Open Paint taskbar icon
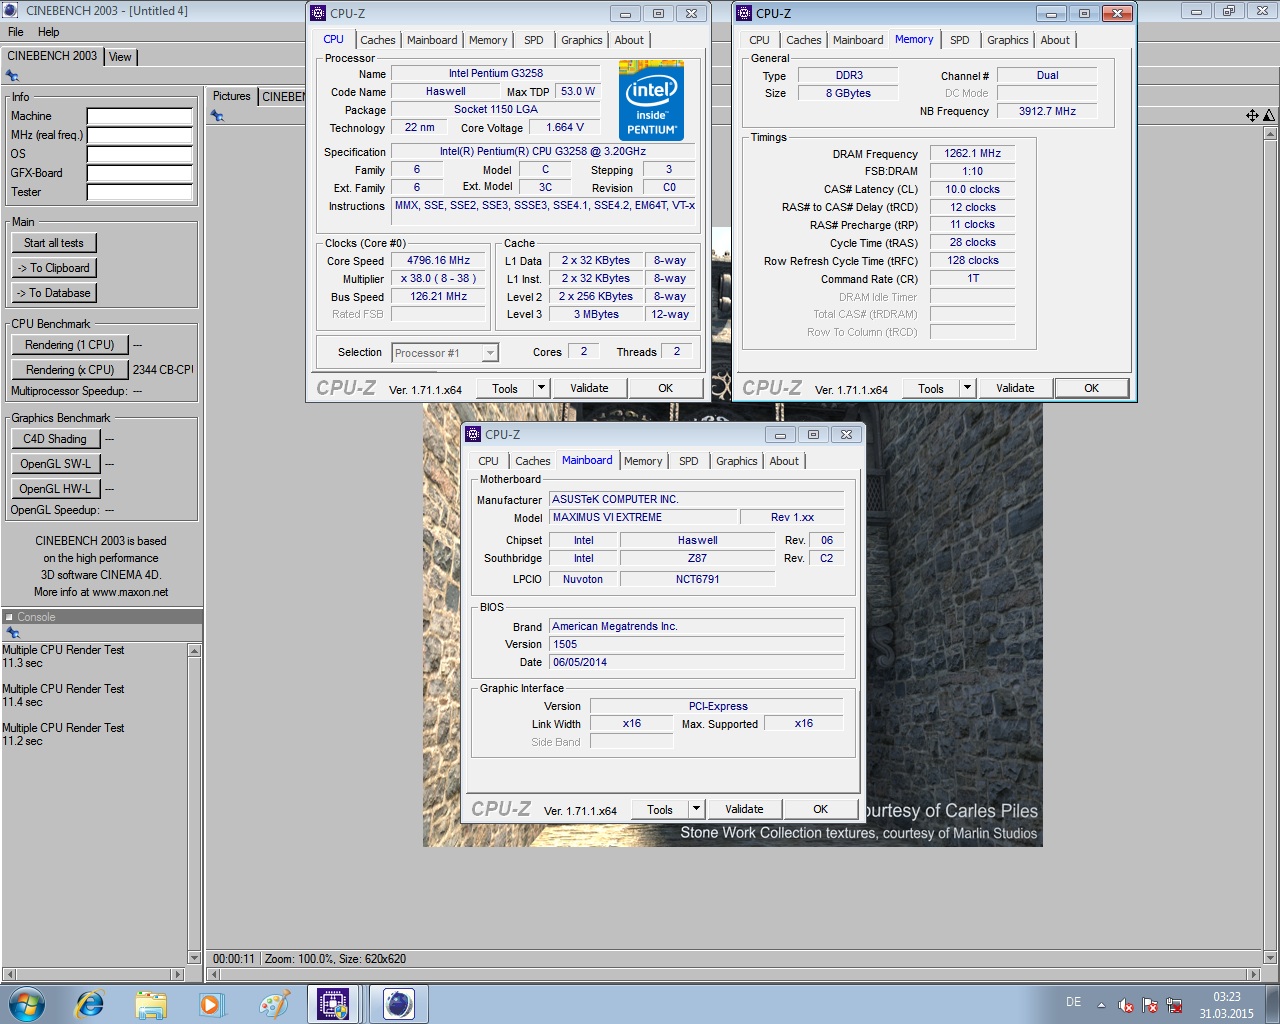The height and width of the screenshot is (1024, 1280). click(273, 1004)
